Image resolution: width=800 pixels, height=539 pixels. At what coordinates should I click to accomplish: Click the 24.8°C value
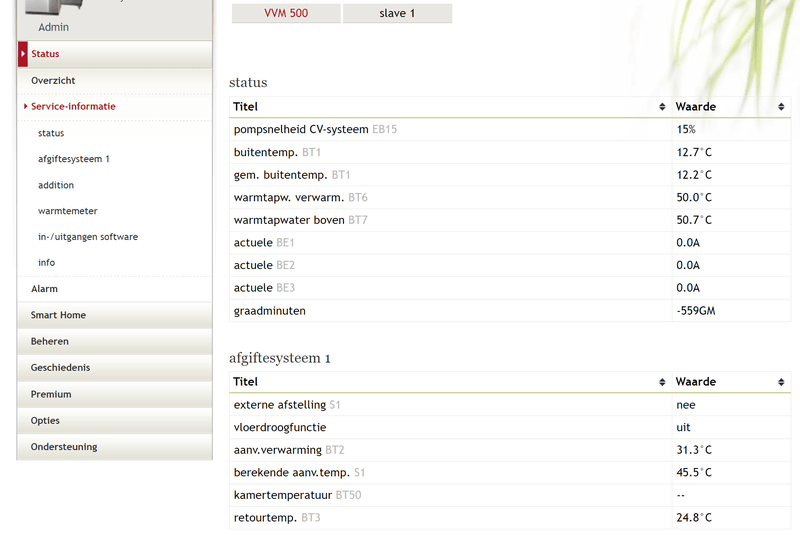694,518
